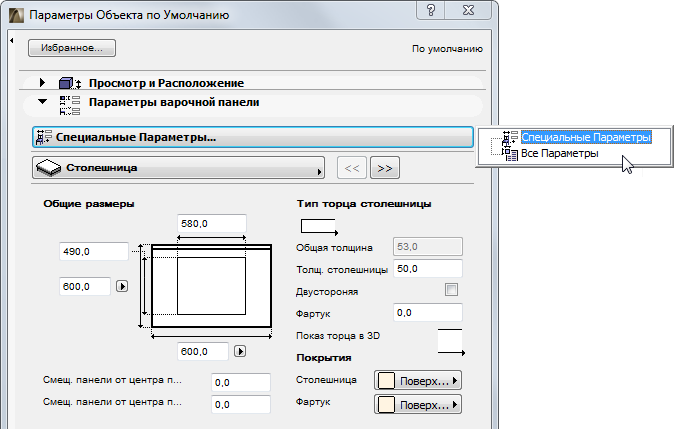The image size is (674, 429).
Task: Click the Параметры варочной панели list icon
Action: pos(70,106)
